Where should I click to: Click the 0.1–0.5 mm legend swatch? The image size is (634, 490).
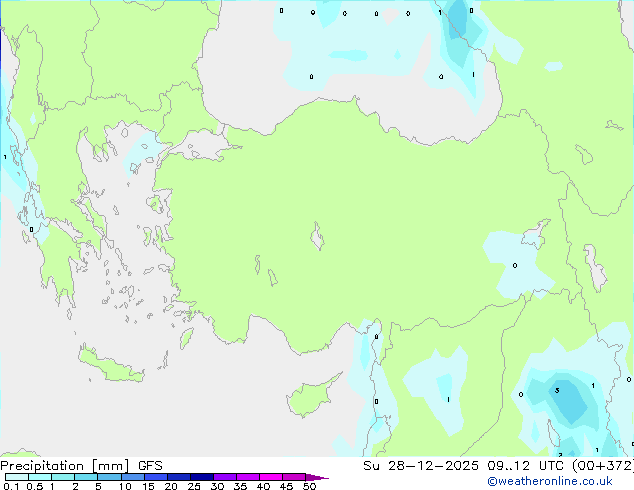(x=17, y=477)
